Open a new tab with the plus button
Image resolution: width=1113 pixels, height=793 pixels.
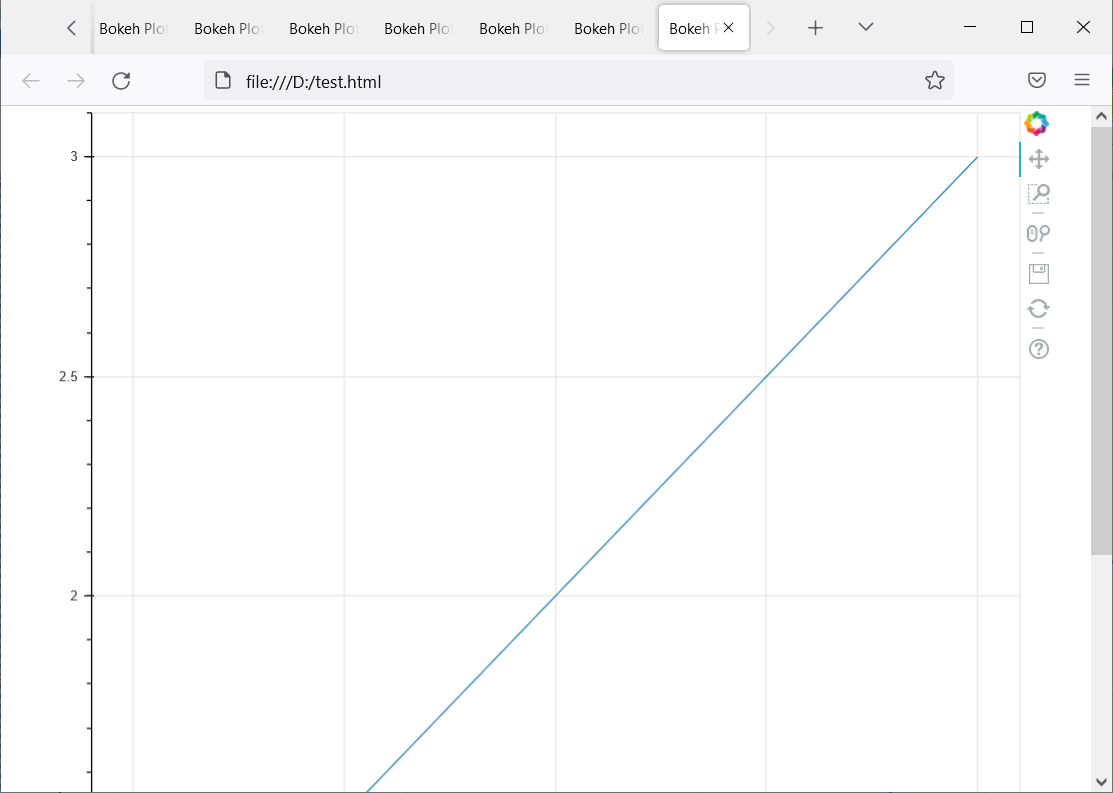(x=815, y=27)
